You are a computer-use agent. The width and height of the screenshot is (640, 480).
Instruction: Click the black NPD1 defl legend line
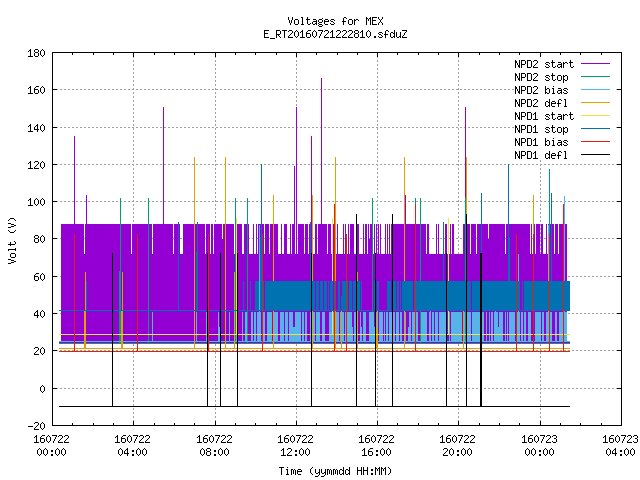click(x=595, y=155)
